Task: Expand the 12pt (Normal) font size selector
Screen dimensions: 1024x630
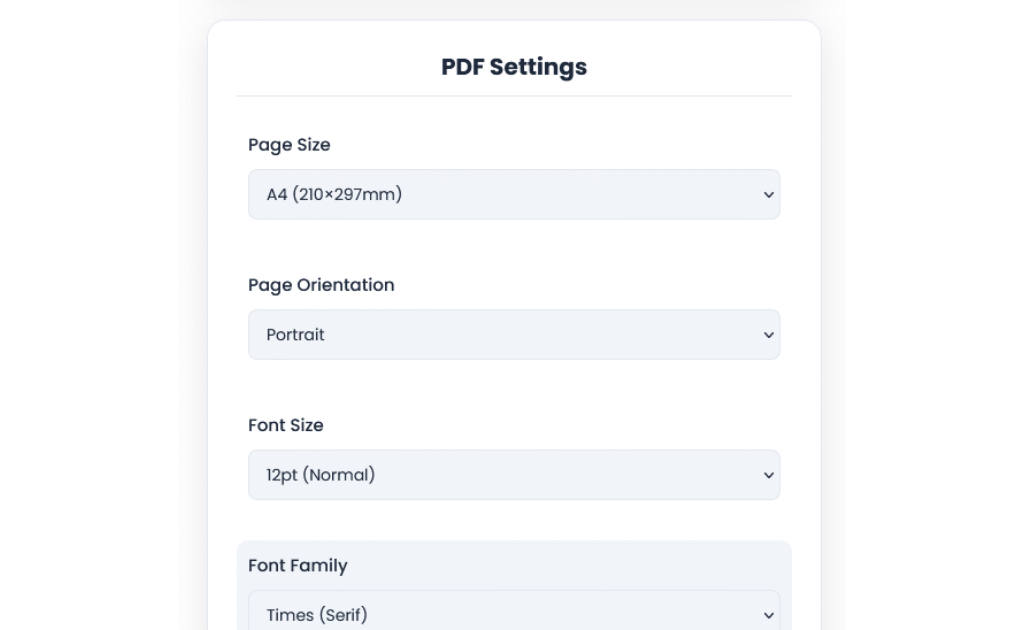Action: [514, 474]
